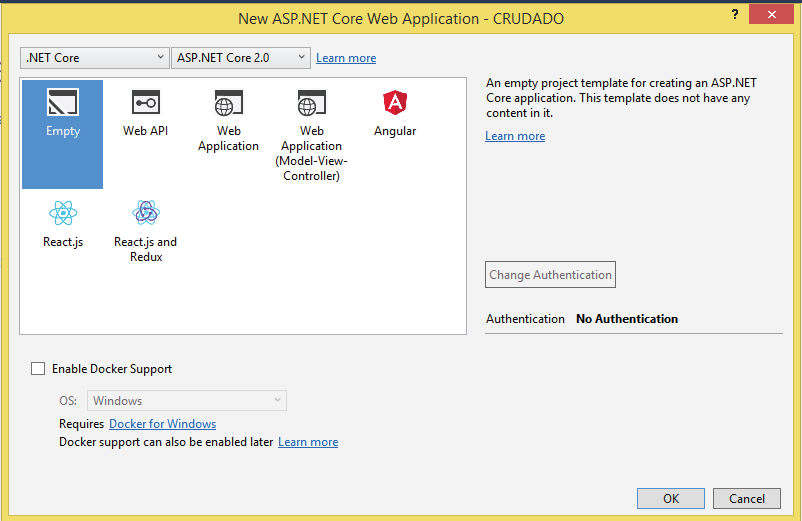Viewport: 802px width, 521px height.
Task: Follow Learn more link under template description
Action: (515, 136)
